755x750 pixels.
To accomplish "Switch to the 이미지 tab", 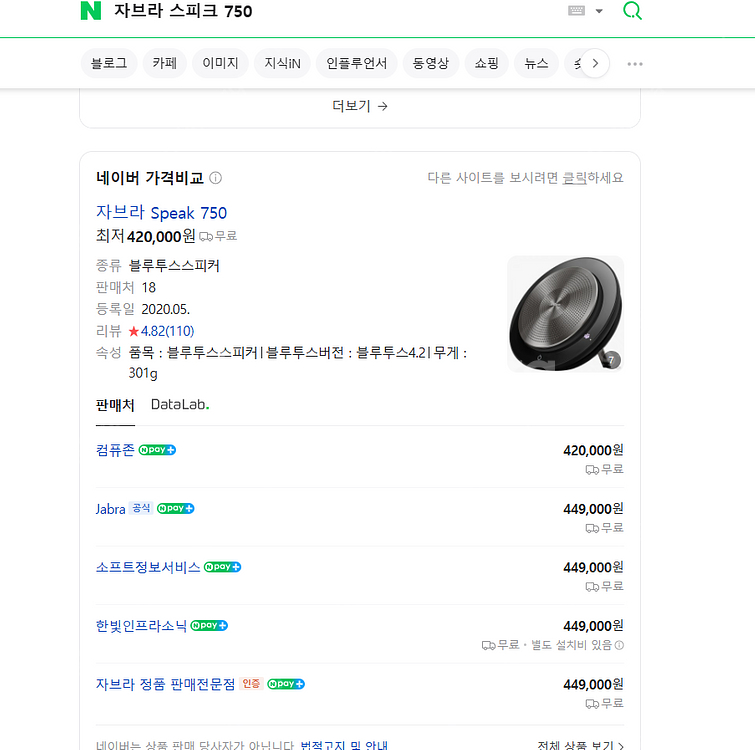I will (x=220, y=63).
